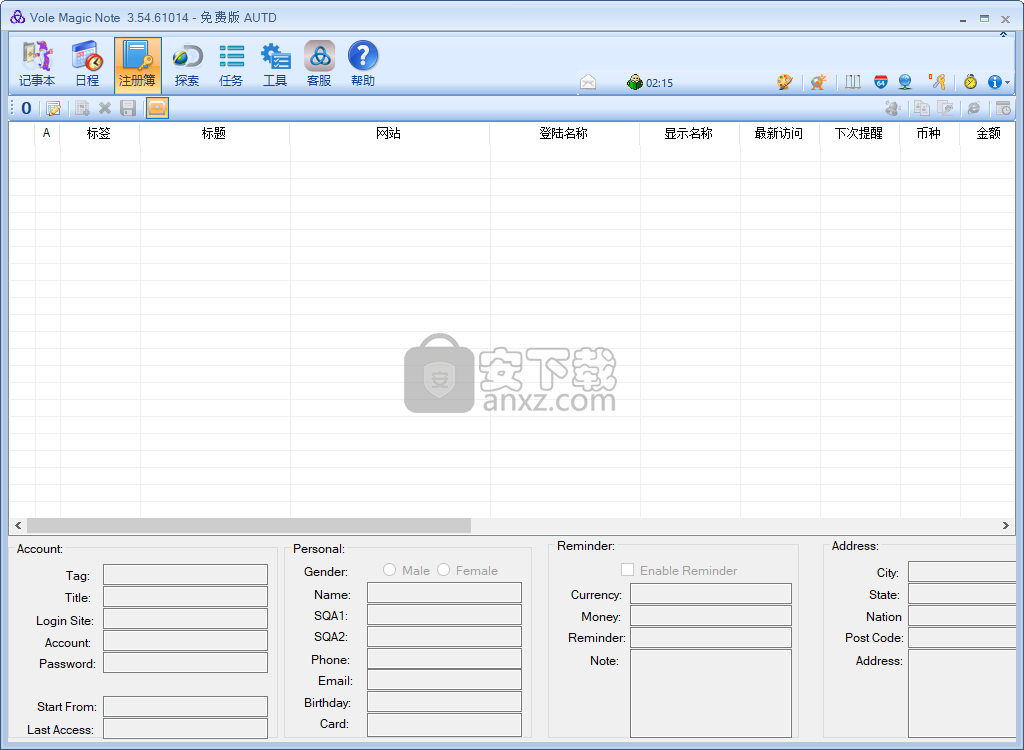The width and height of the screenshot is (1024, 750).
Task: Click the SQA1 input field
Action: point(444,615)
